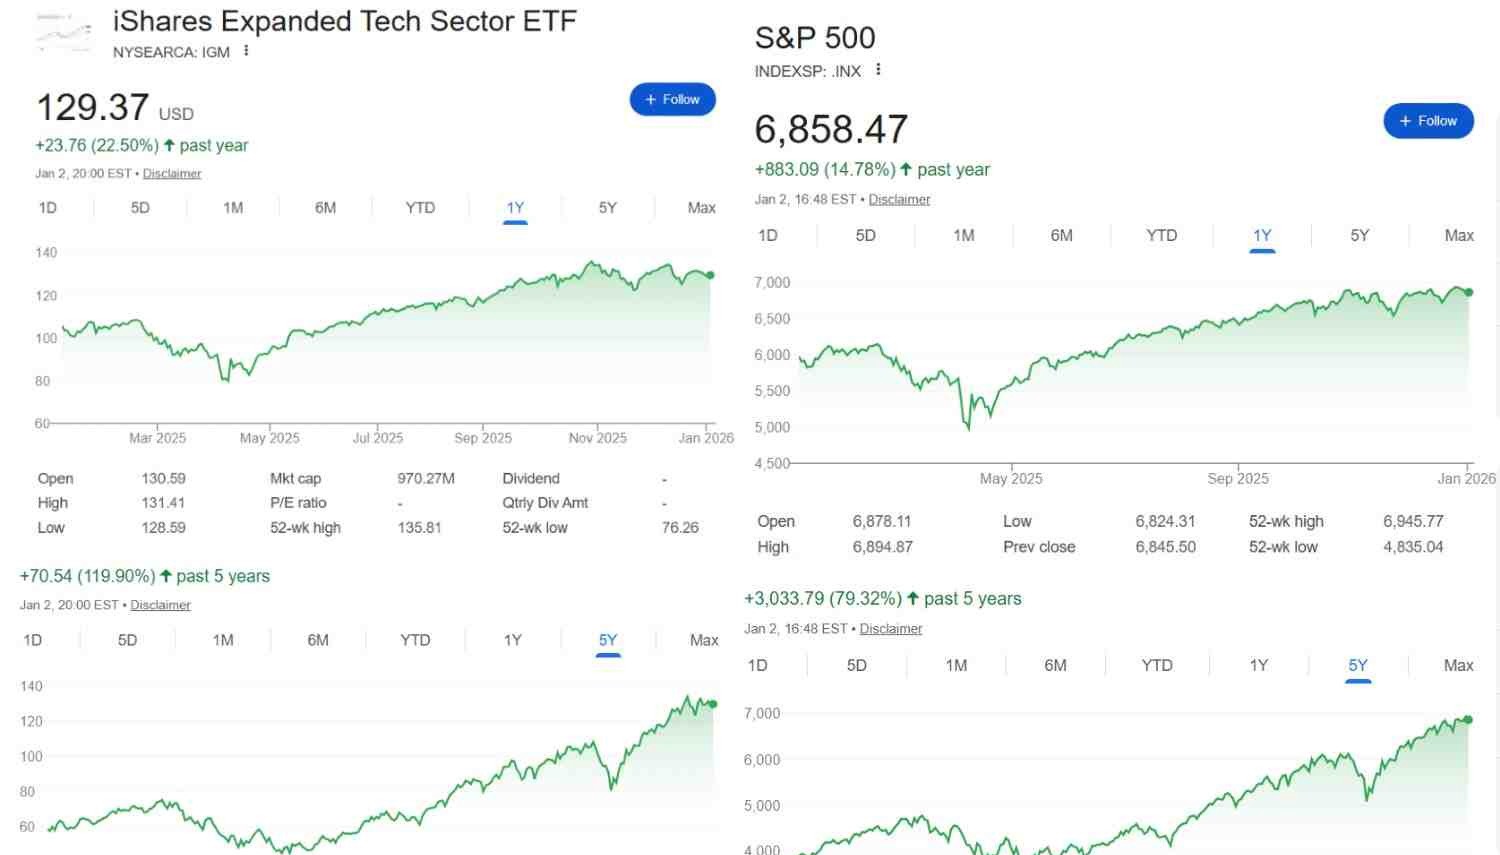Choose 1Y tab on IGM five-year chart
This screenshot has width=1500, height=855.
[x=513, y=640]
